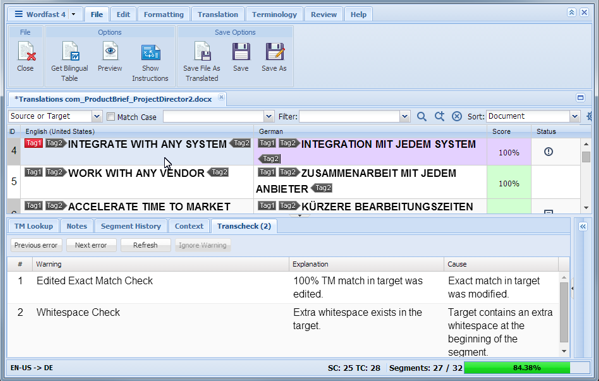The width and height of the screenshot is (599, 381).
Task: Select Edited Exact Match Check warning row
Action: pyautogui.click(x=283, y=287)
